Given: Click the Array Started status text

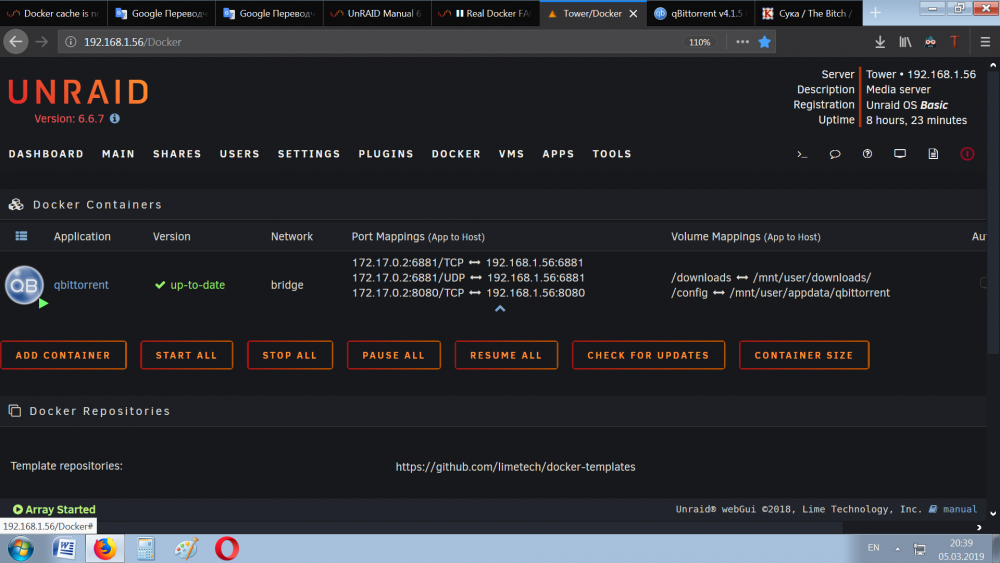Looking at the screenshot, I should coord(54,509).
